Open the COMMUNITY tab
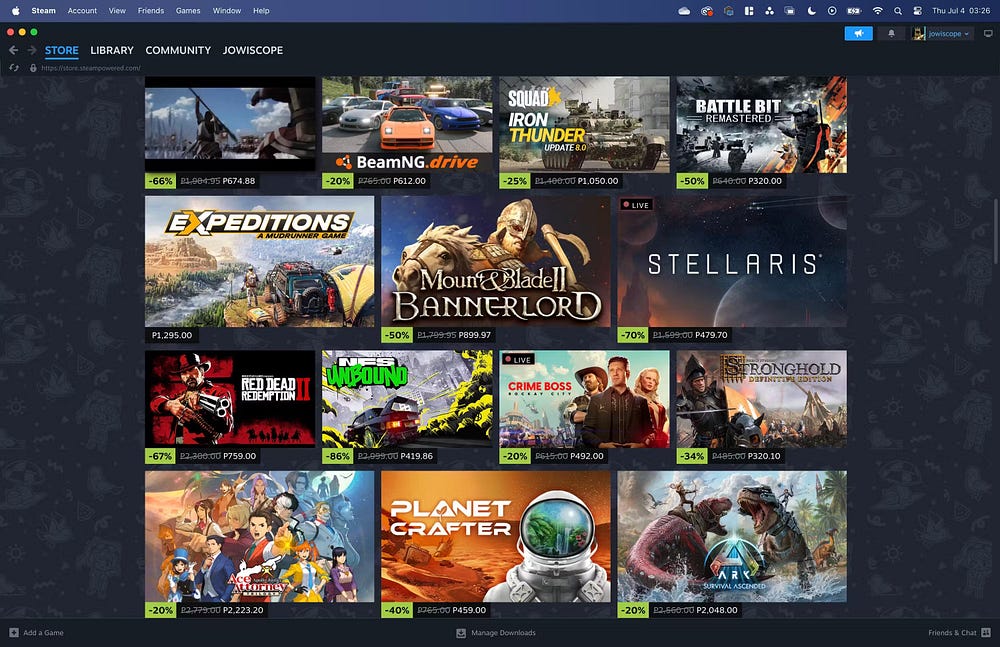The width and height of the screenshot is (1000, 647). pyautogui.click(x=178, y=50)
